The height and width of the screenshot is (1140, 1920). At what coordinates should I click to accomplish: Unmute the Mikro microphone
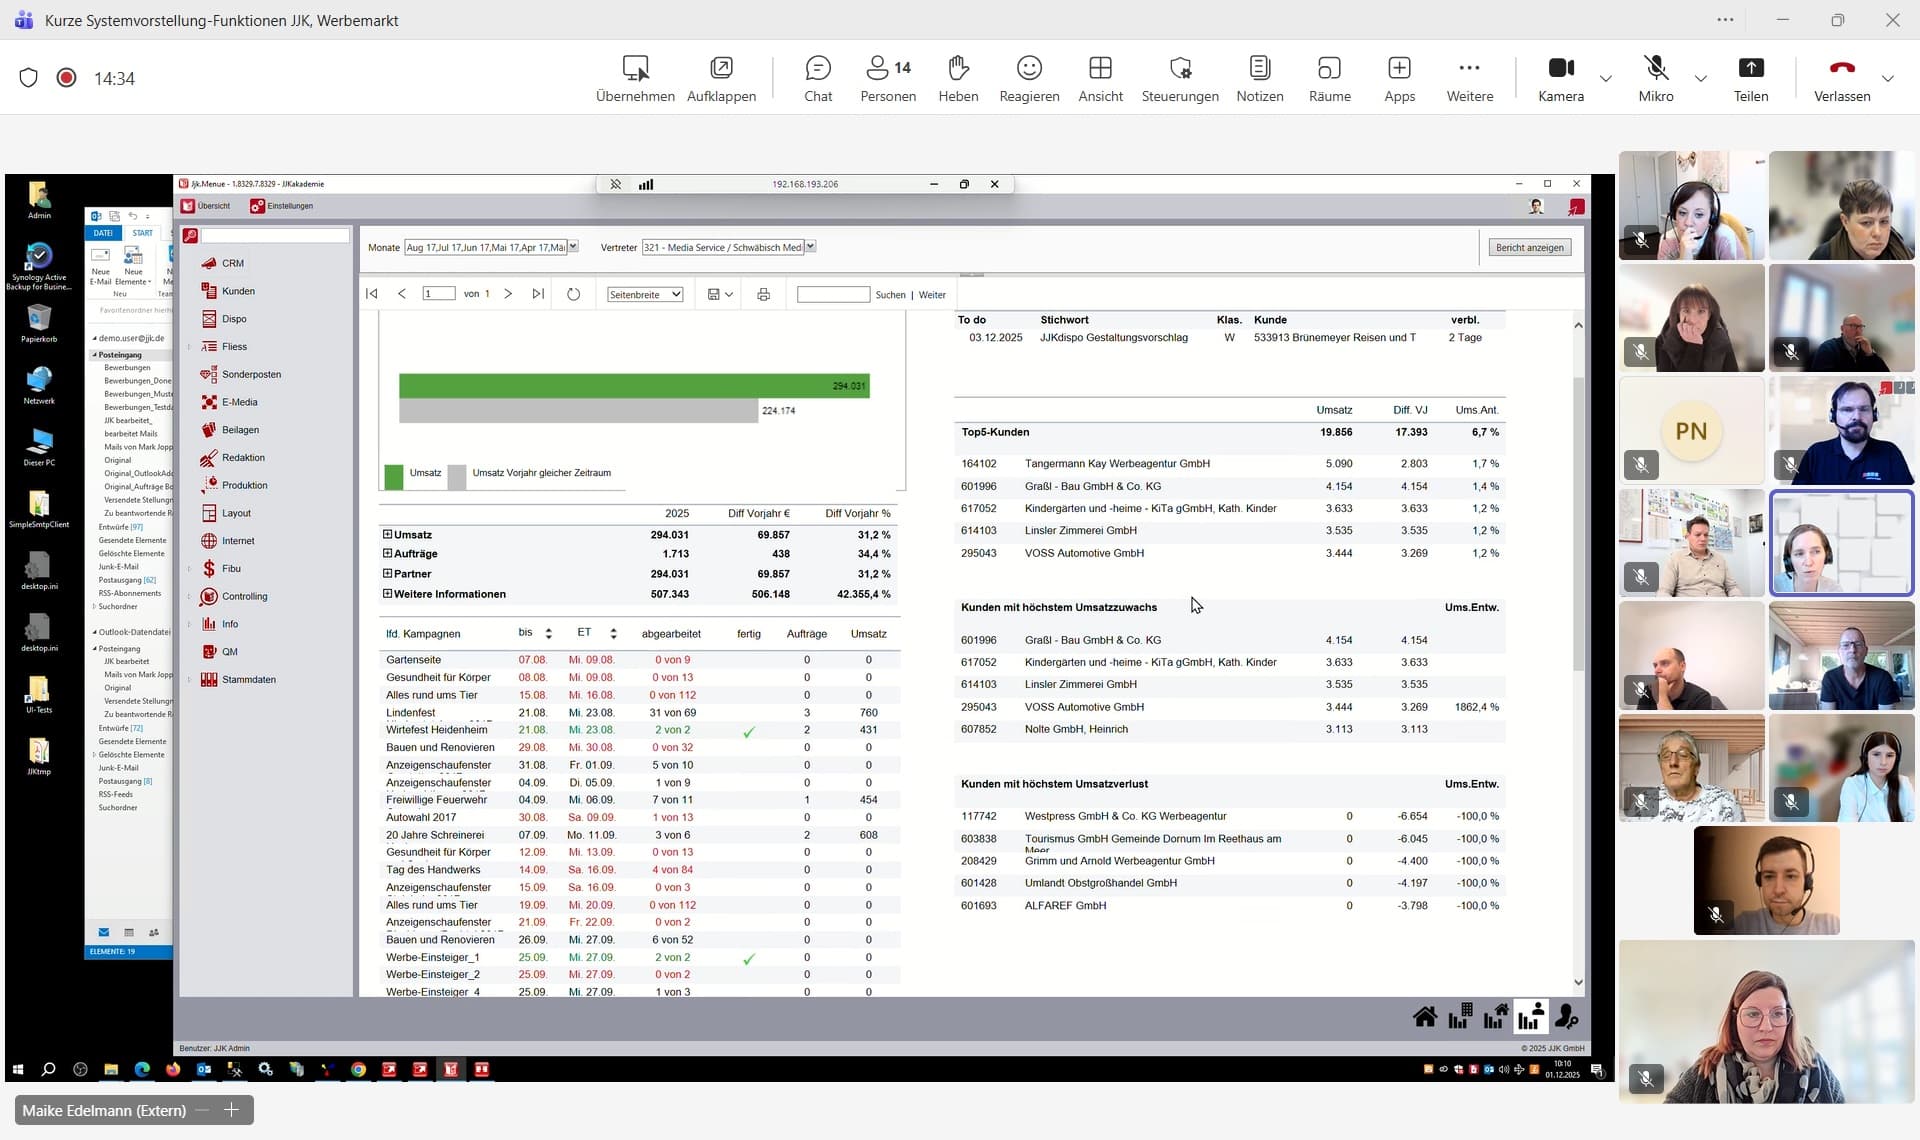[1655, 78]
